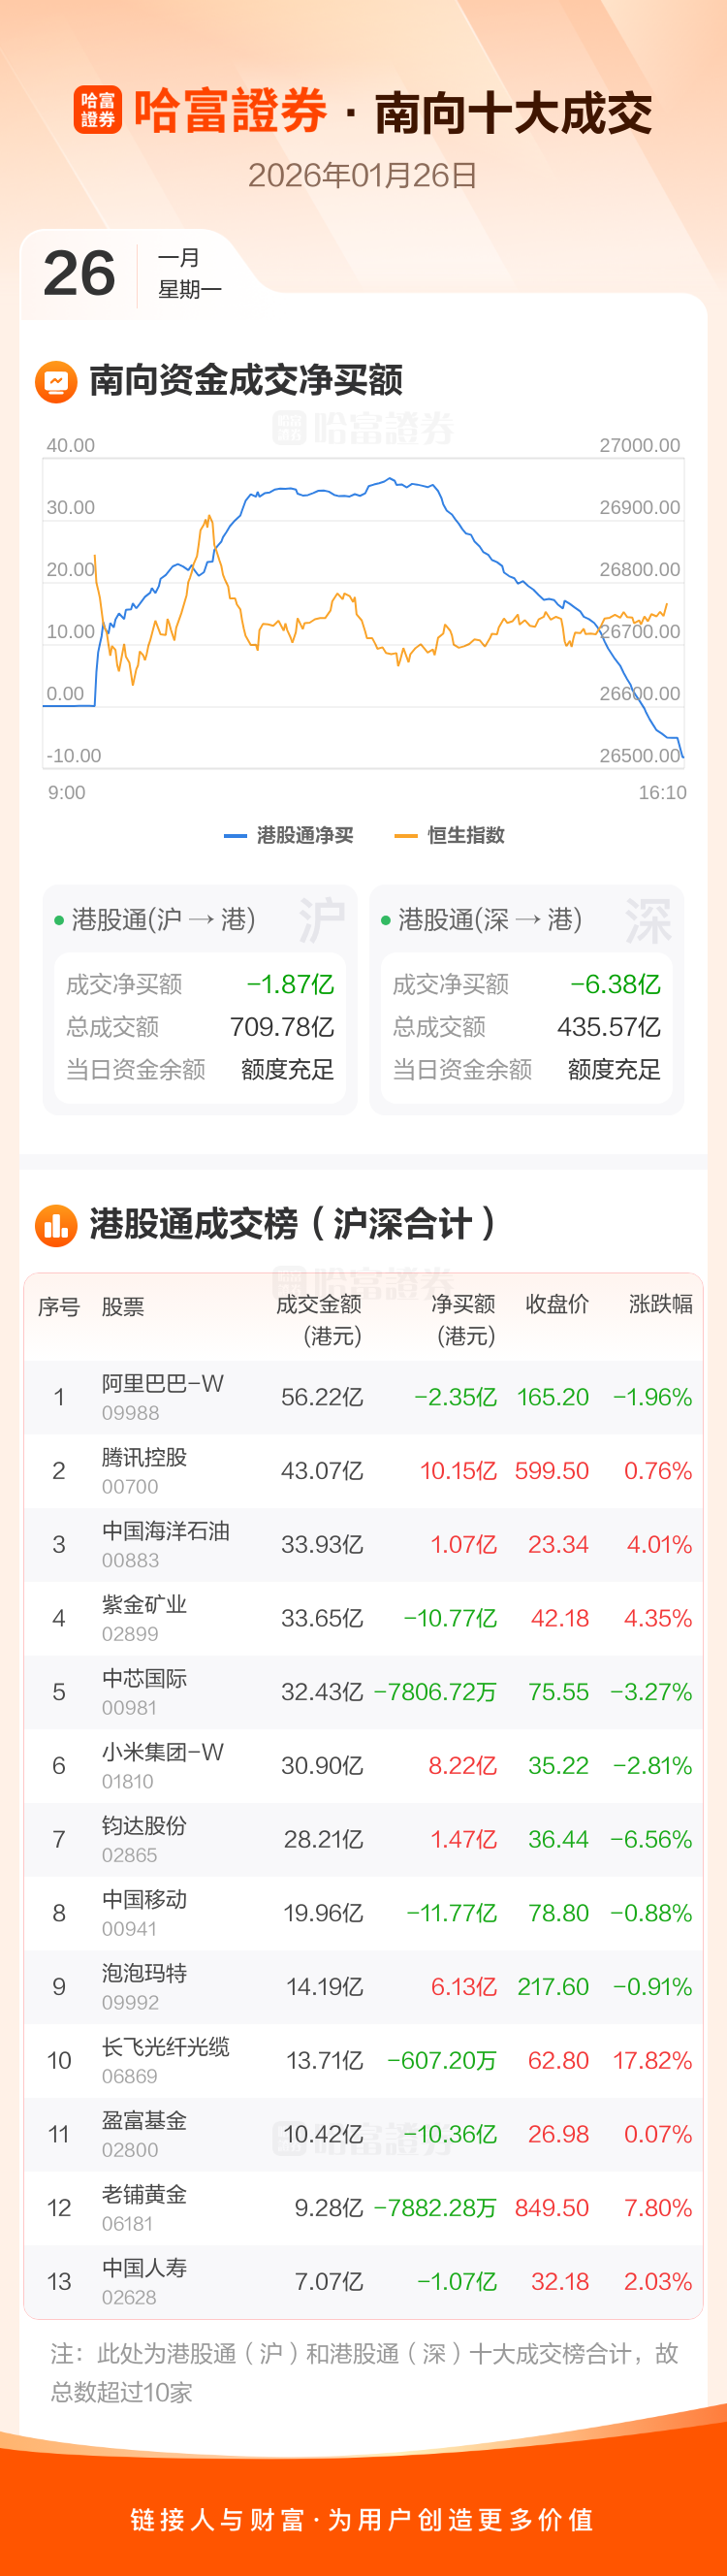Viewport: 727px width, 2576px height.
Task: Toggle the 港股通净买 blue legend item
Action: [x=289, y=835]
